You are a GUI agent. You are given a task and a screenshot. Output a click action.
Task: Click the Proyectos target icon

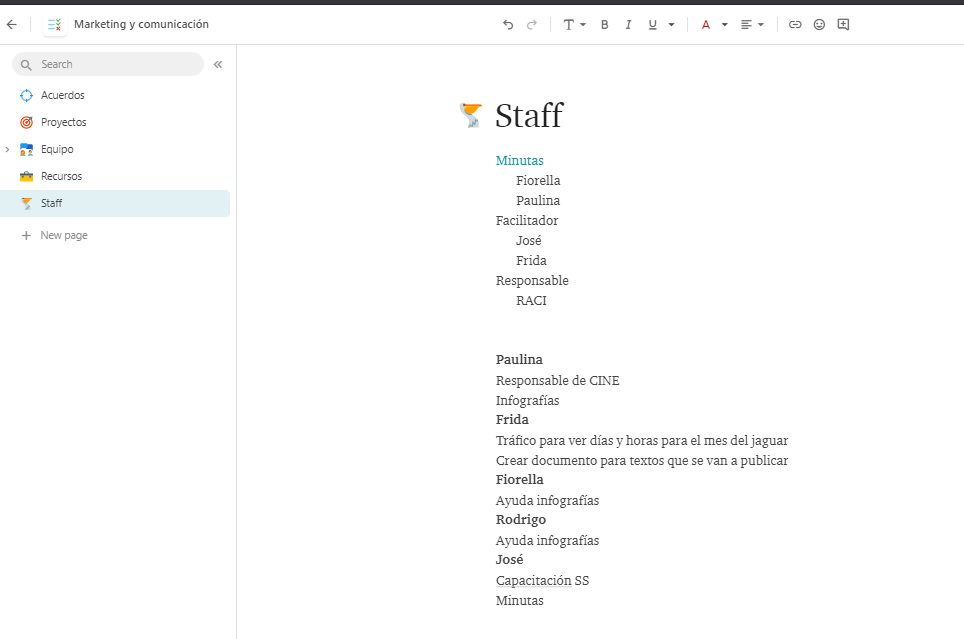pos(26,122)
